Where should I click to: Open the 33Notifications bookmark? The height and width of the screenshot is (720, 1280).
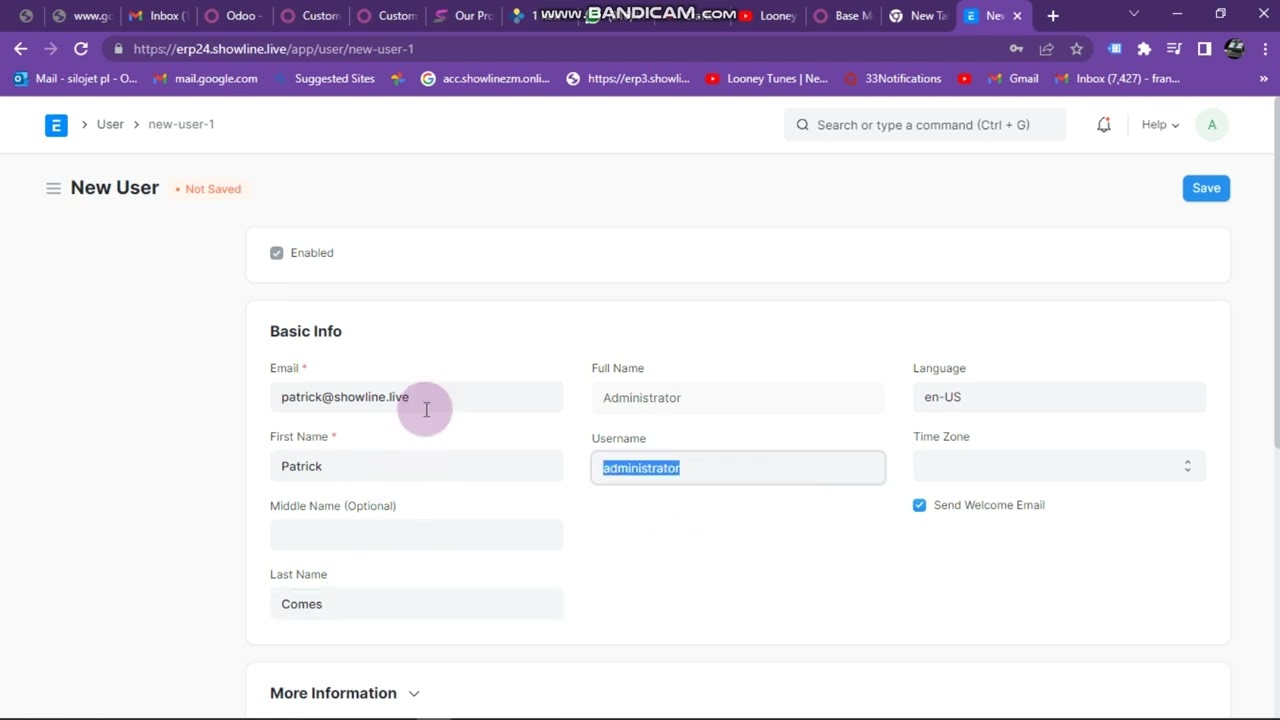click(893, 79)
